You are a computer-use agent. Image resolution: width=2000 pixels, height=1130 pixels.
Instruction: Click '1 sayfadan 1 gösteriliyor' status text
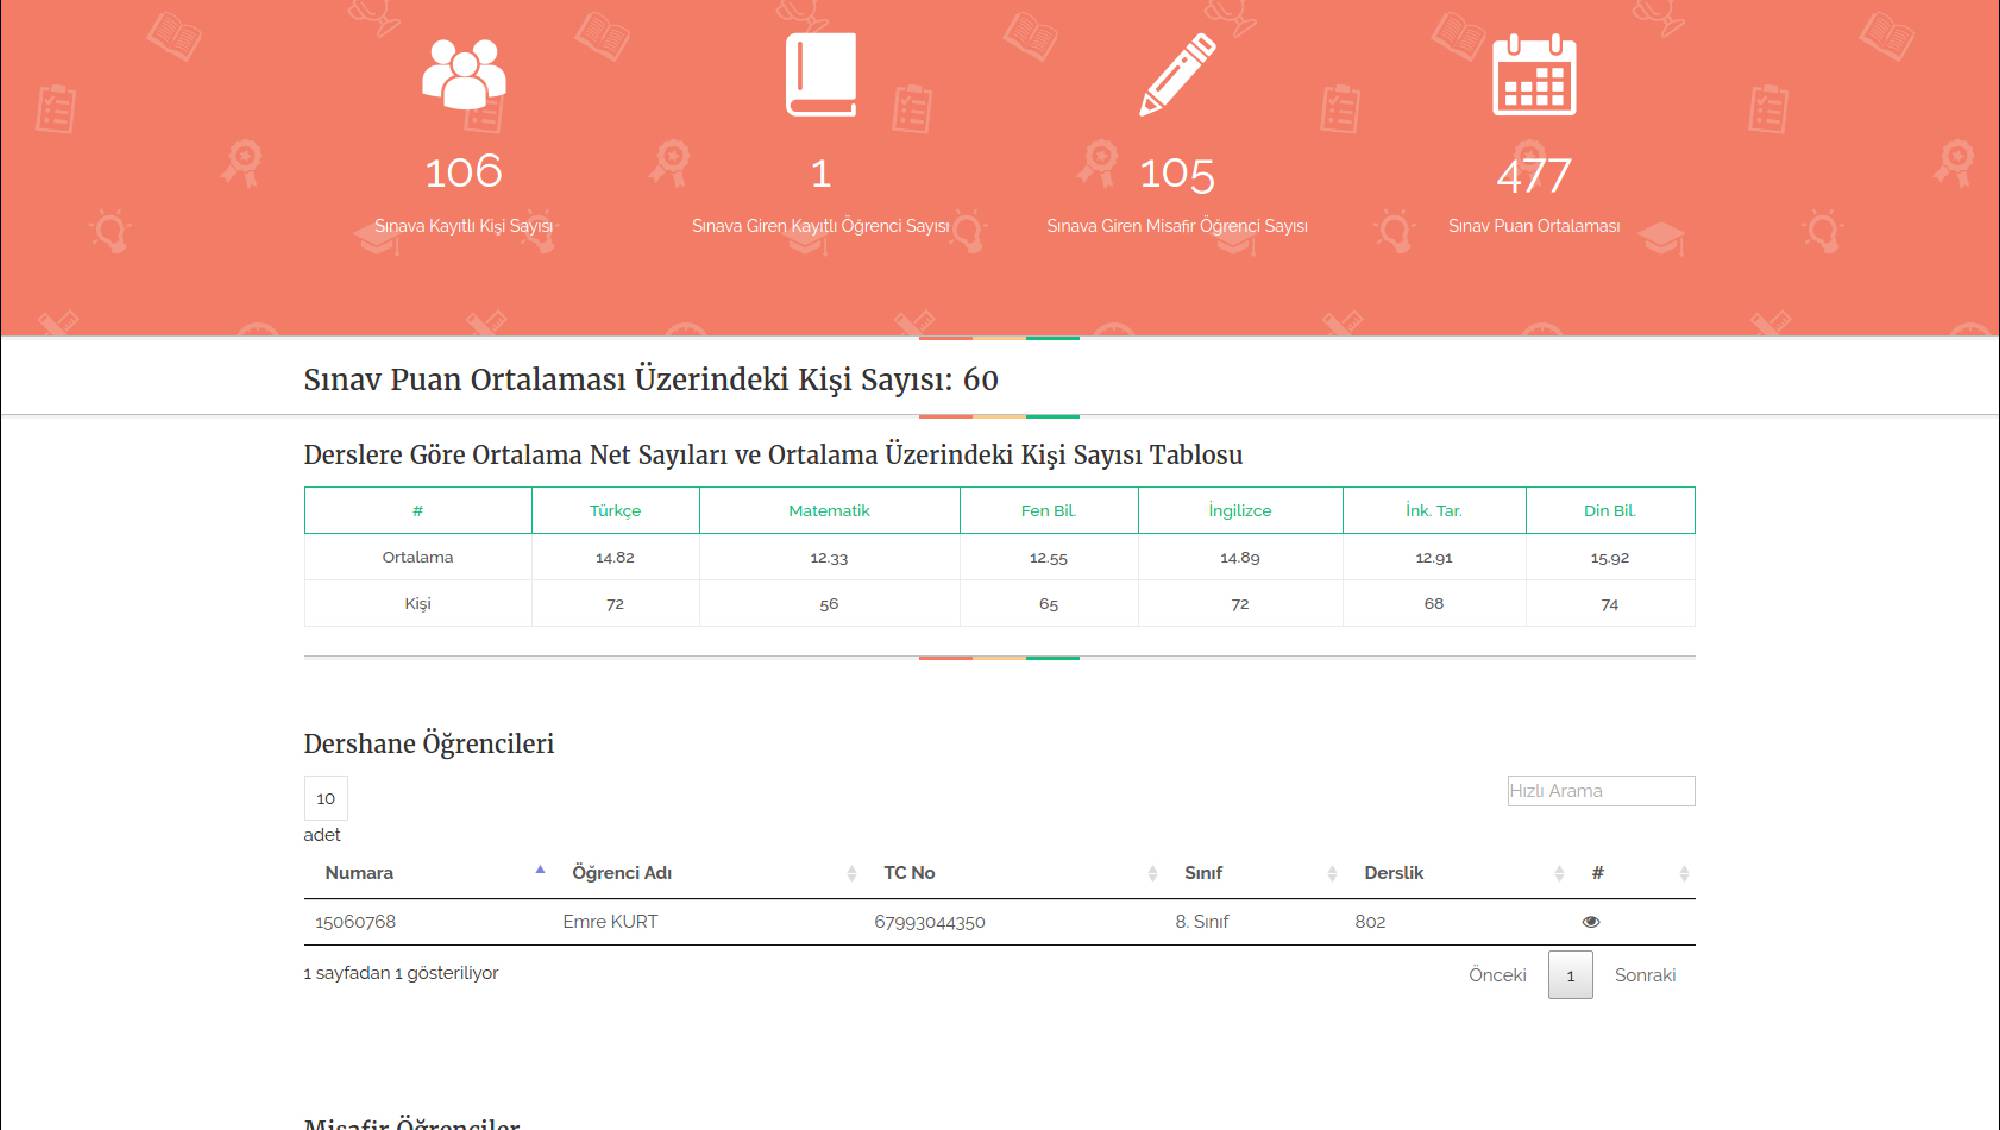[401, 973]
